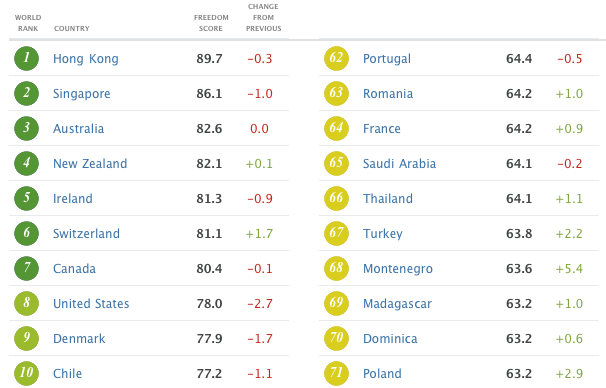Image resolution: width=606 pixels, height=388 pixels.
Task: Open the Singapore country page
Action: (x=82, y=94)
